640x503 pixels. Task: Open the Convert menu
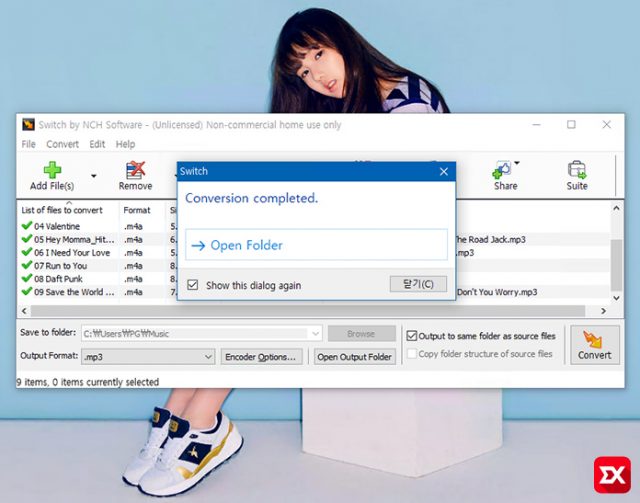62,144
